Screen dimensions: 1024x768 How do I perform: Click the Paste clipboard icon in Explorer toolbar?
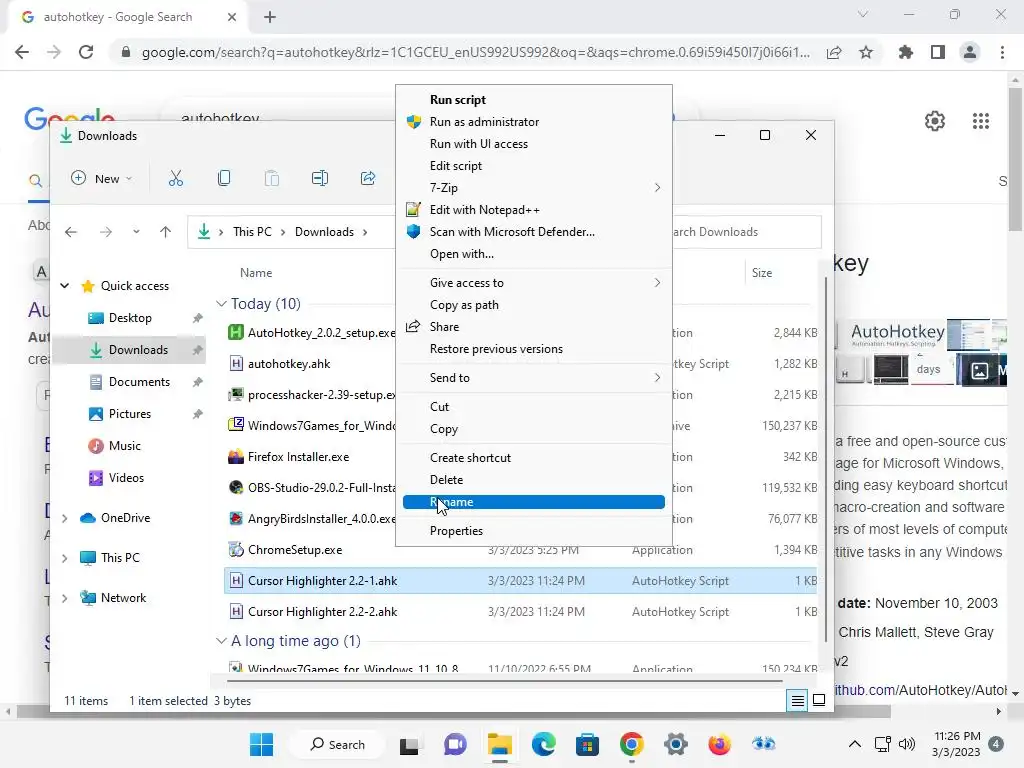(x=272, y=178)
